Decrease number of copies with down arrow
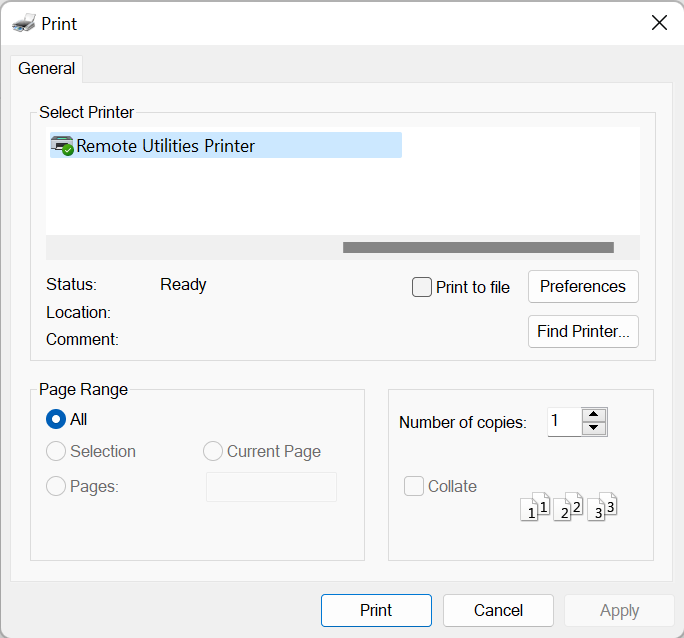Viewport: 684px width, 638px height. 594,428
